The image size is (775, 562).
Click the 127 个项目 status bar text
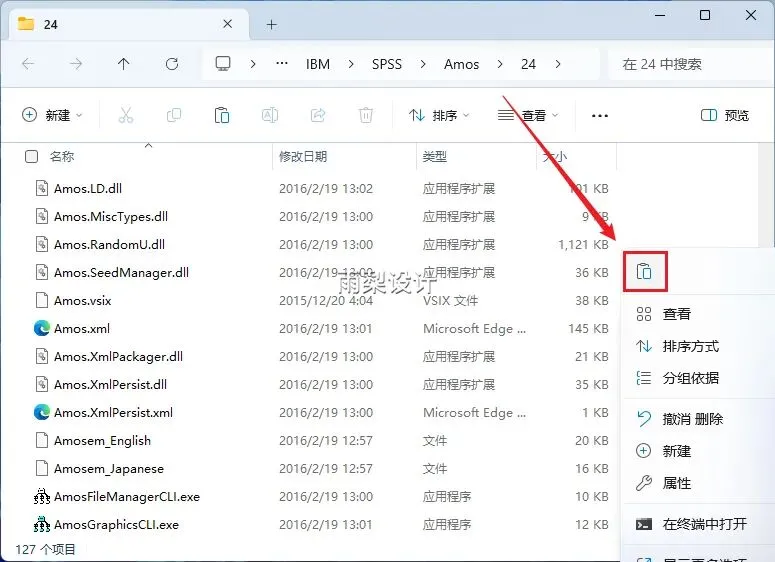[x=45, y=549]
